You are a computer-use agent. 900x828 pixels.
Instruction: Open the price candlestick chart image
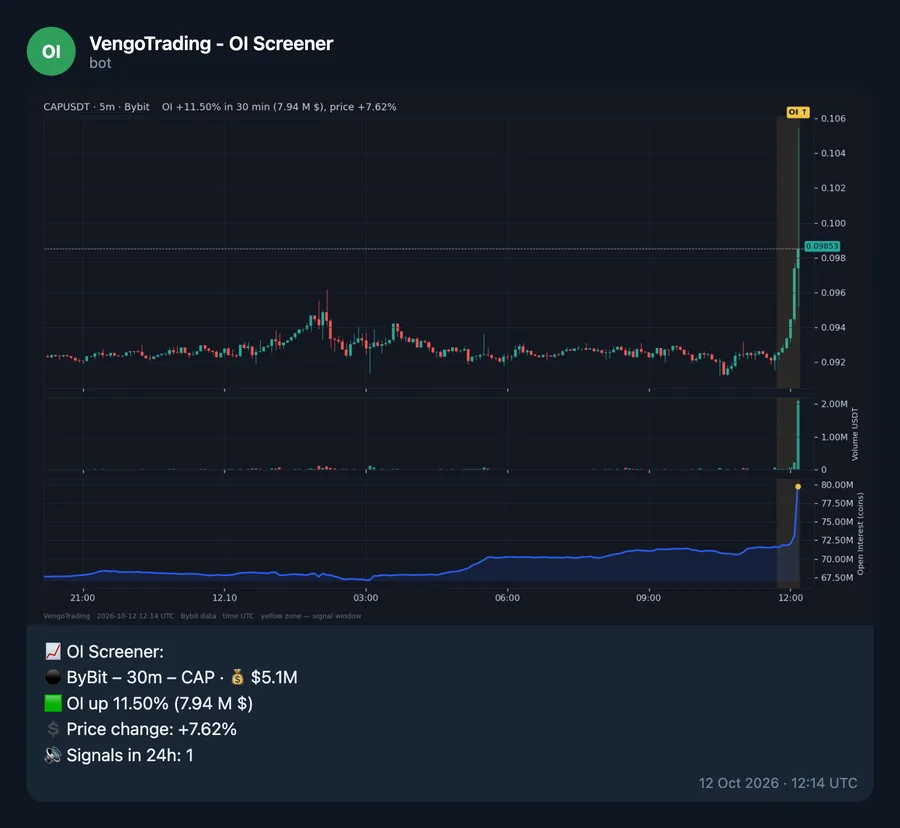coord(428,252)
